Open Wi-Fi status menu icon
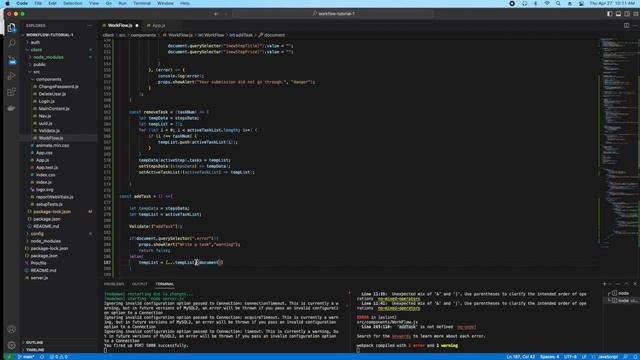Image resolution: width=640 pixels, height=360 pixels. [547, 3]
